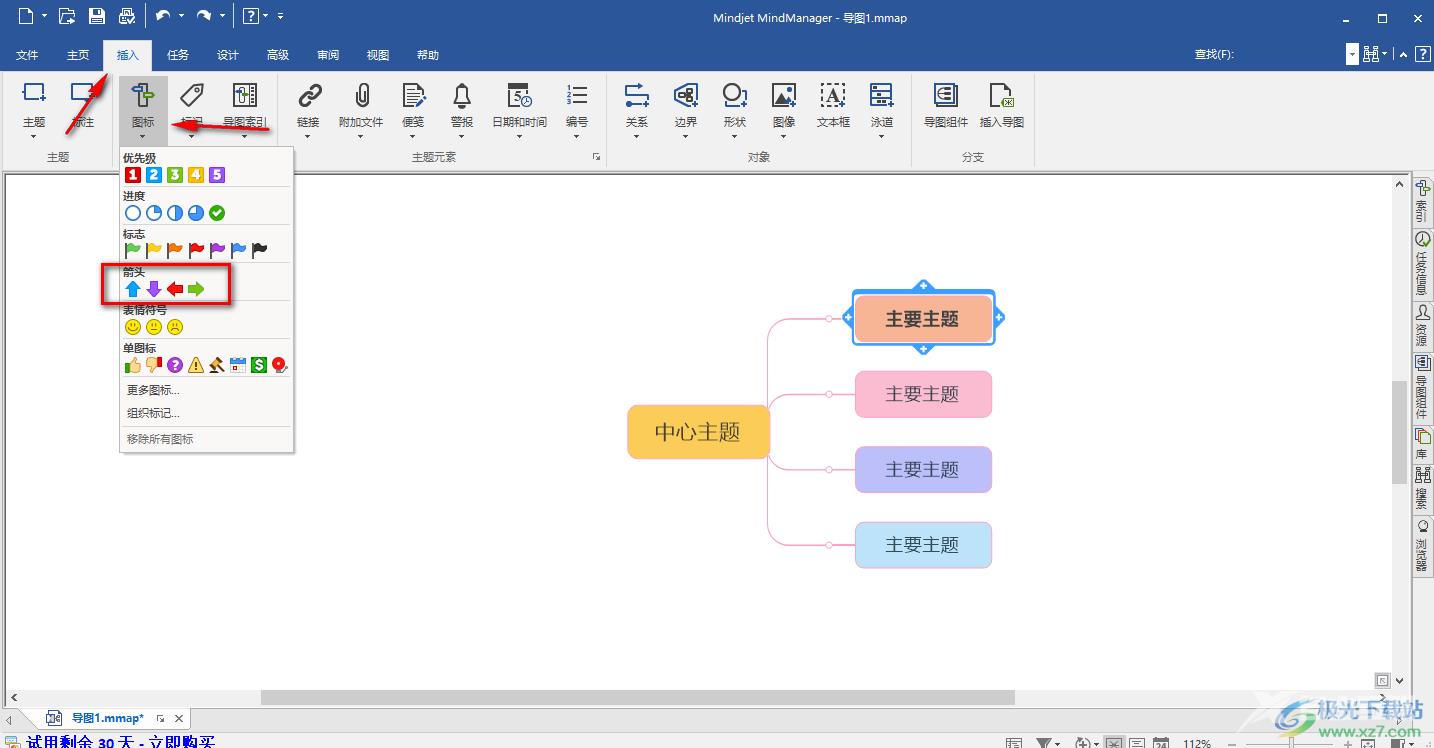Switch to the 主页 ribbon tab
Viewport: 1434px width, 748px height.
78,55
